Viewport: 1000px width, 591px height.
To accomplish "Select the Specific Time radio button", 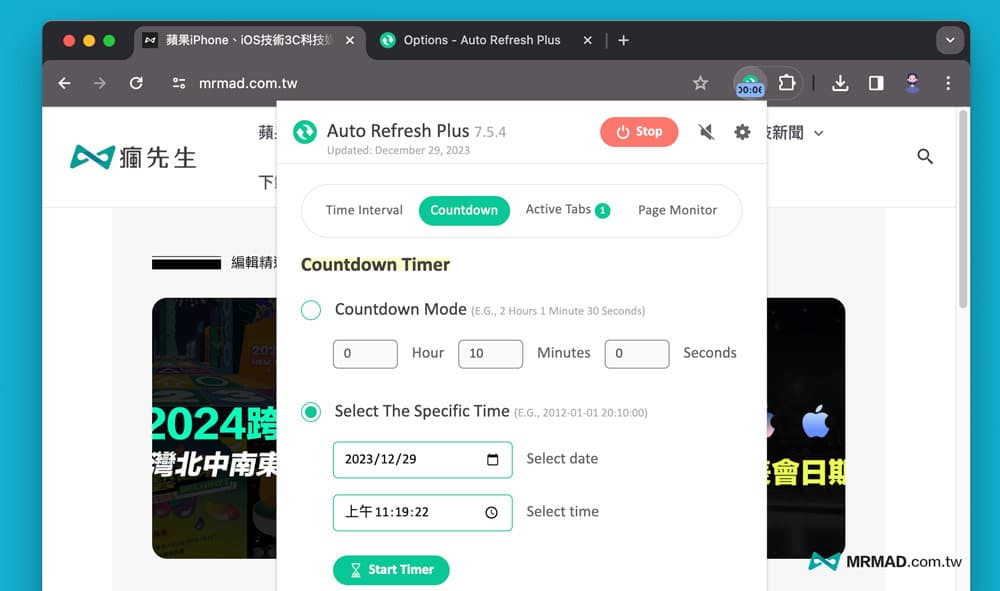I will pyautogui.click(x=311, y=412).
